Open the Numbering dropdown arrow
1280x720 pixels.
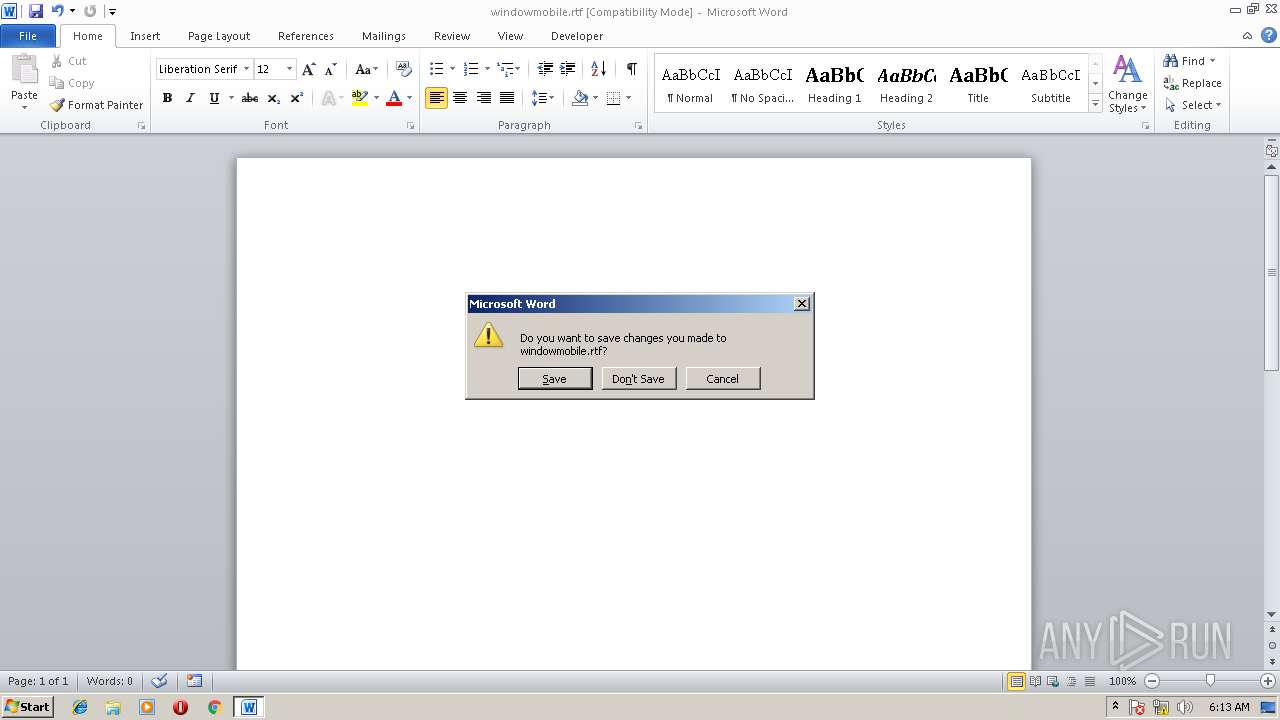tap(487, 69)
